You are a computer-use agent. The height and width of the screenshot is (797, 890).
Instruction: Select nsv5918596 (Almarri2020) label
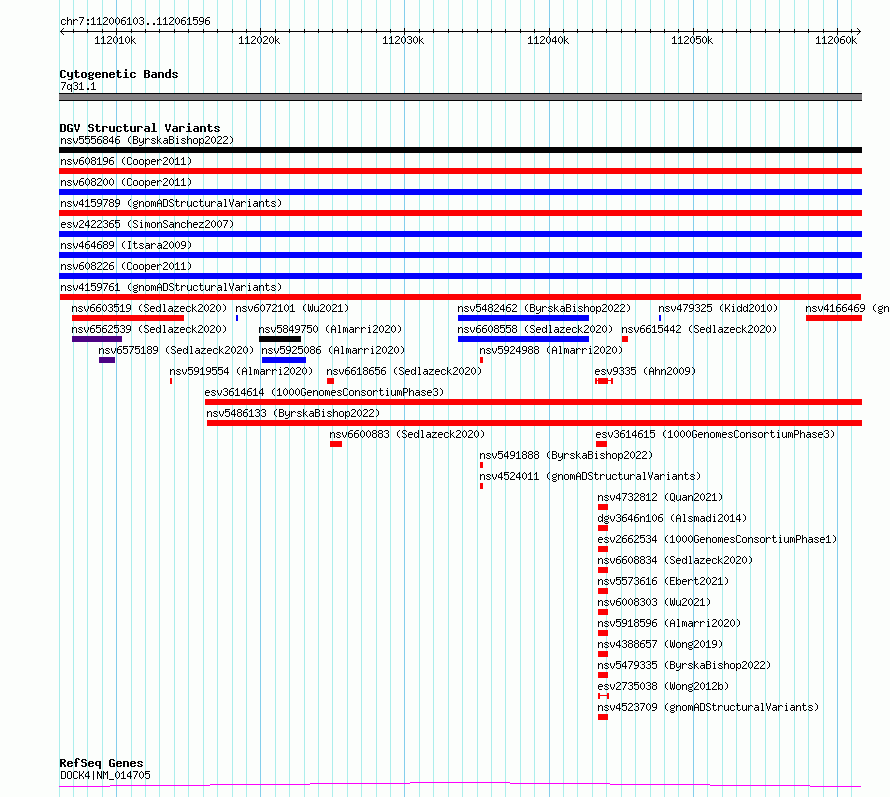pos(669,623)
